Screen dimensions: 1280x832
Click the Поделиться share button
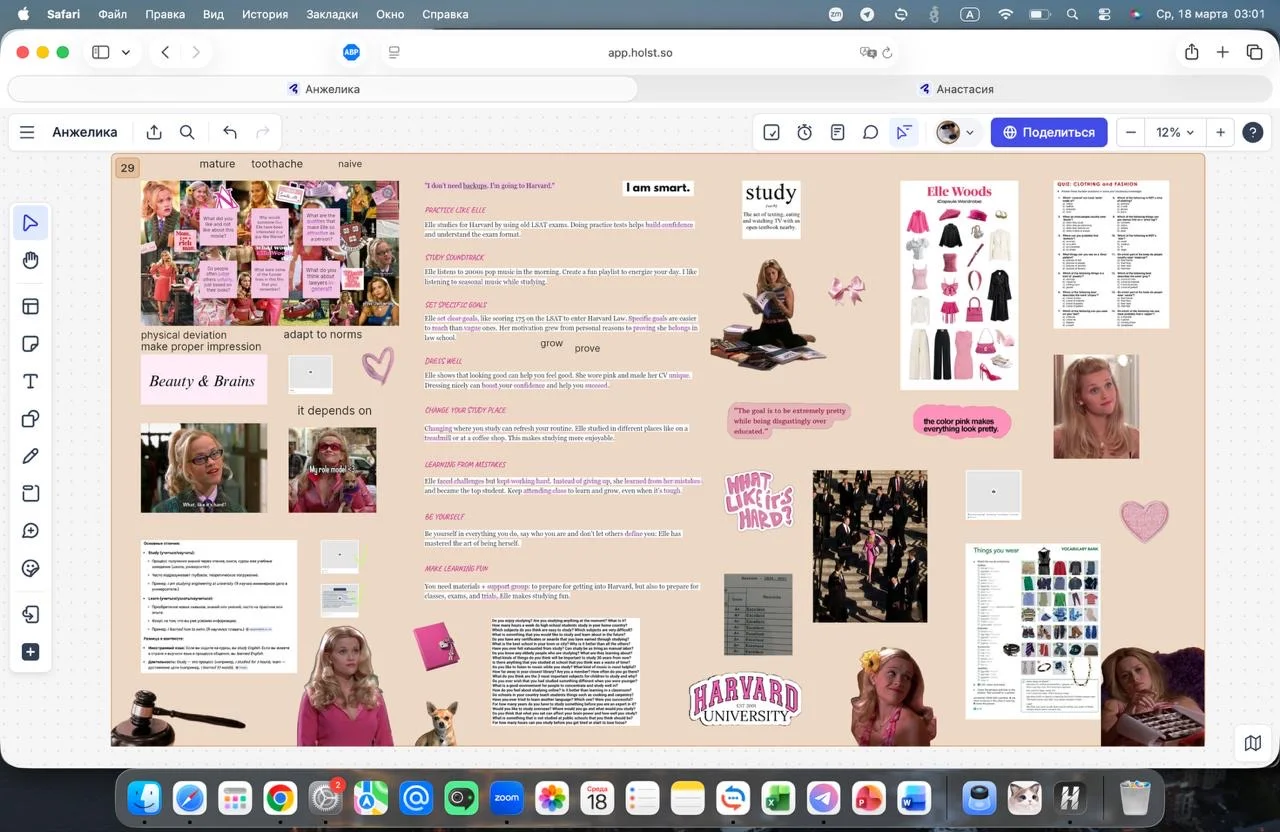tap(1049, 132)
